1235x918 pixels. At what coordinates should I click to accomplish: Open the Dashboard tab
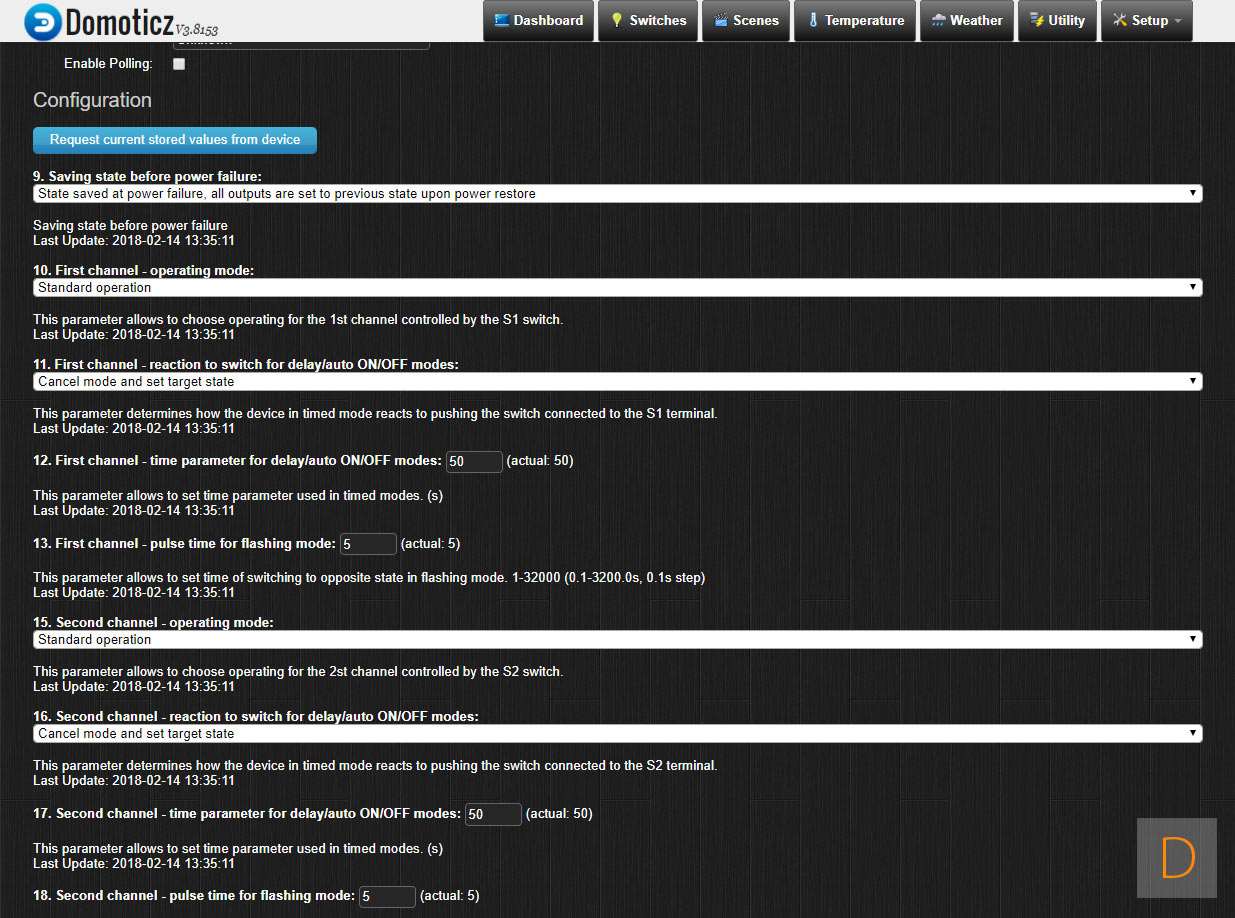(538, 21)
